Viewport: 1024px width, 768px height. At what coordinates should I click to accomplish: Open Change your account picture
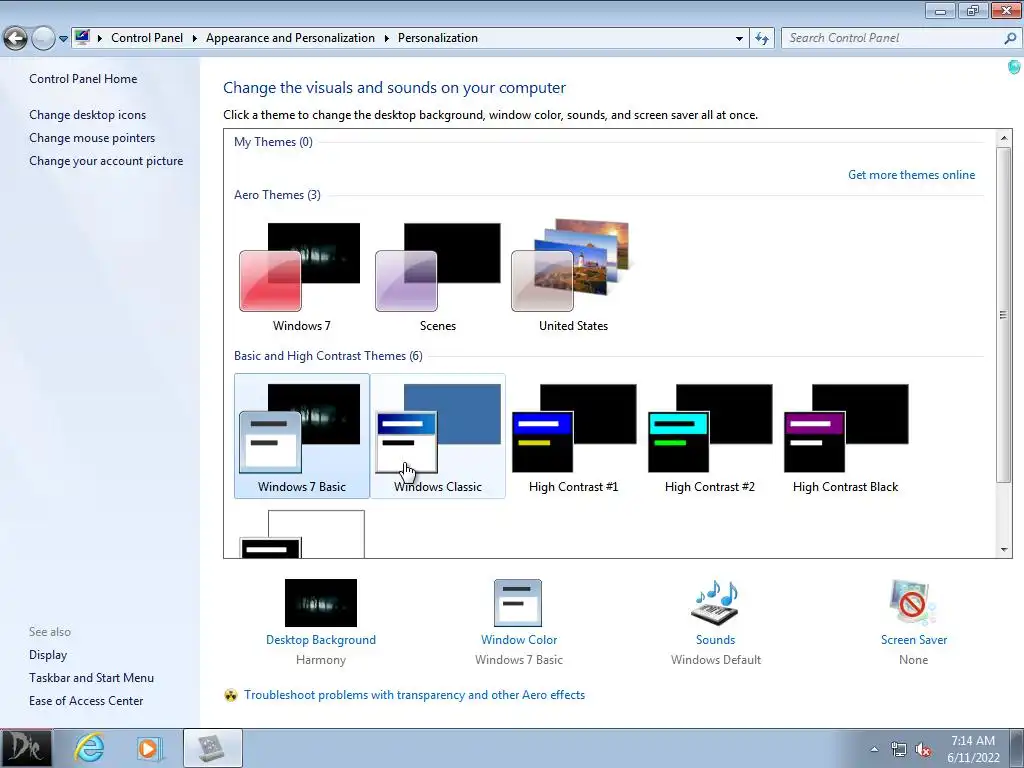106,161
